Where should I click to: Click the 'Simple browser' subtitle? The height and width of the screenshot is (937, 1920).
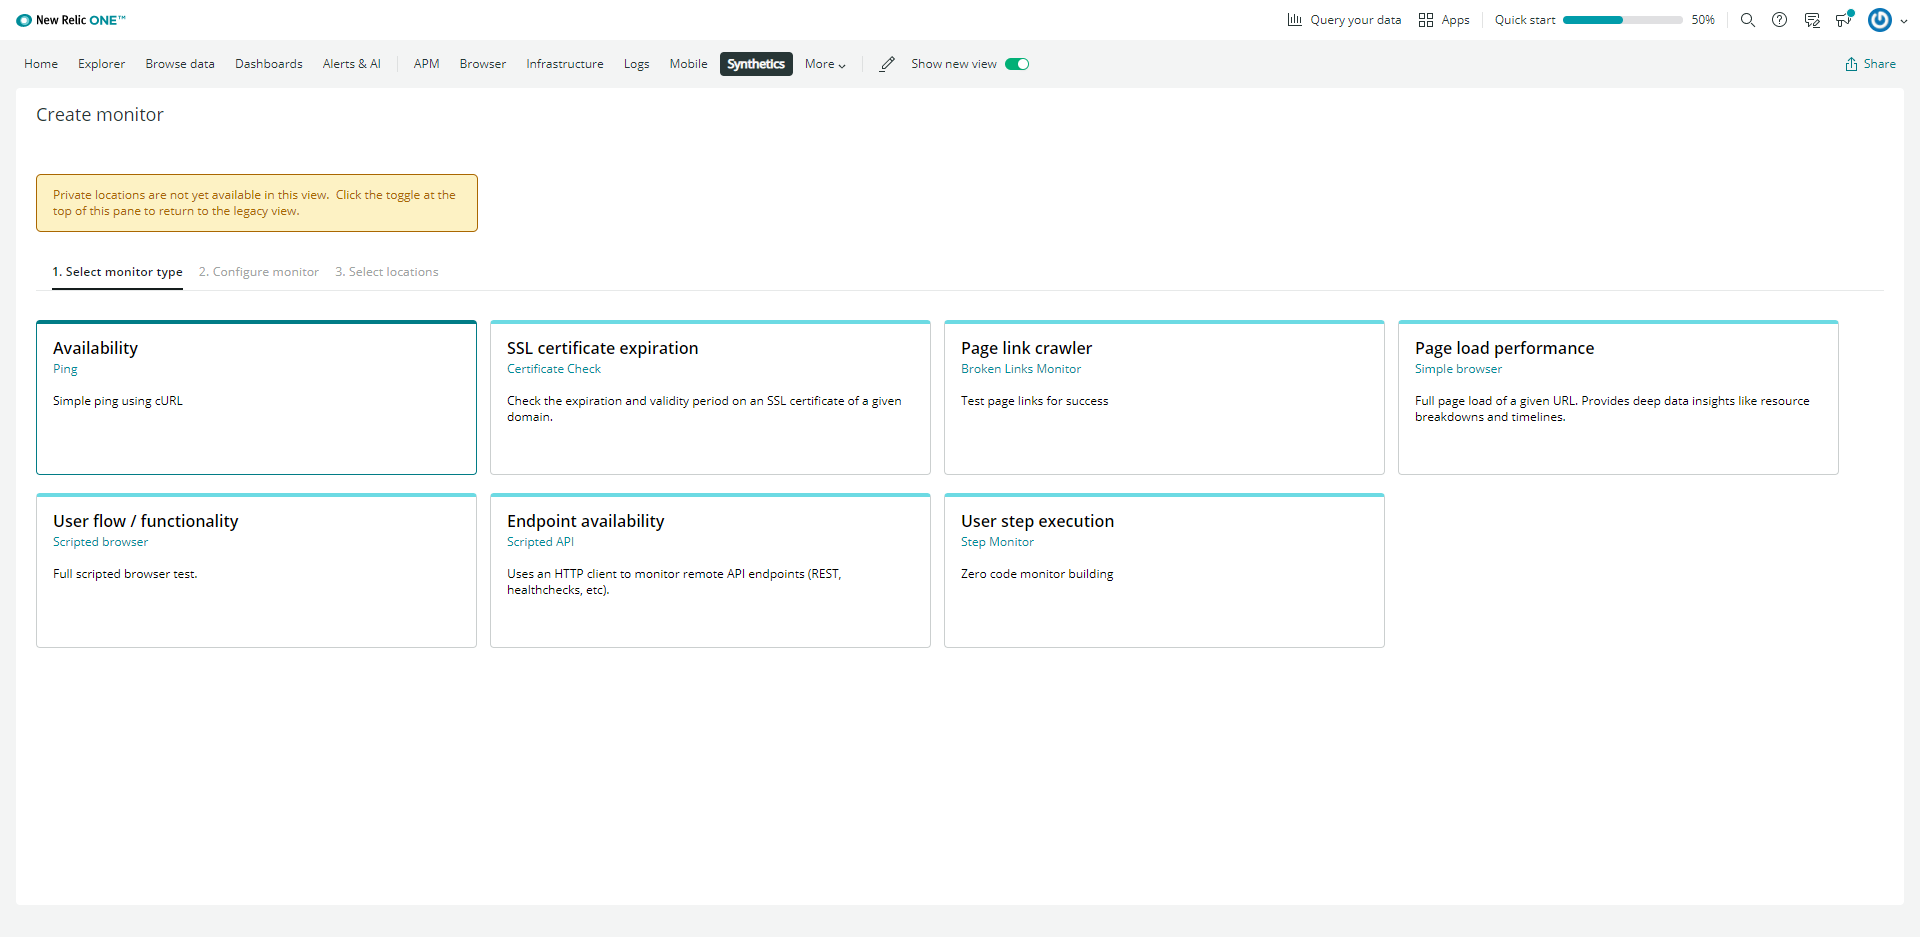[1458, 369]
